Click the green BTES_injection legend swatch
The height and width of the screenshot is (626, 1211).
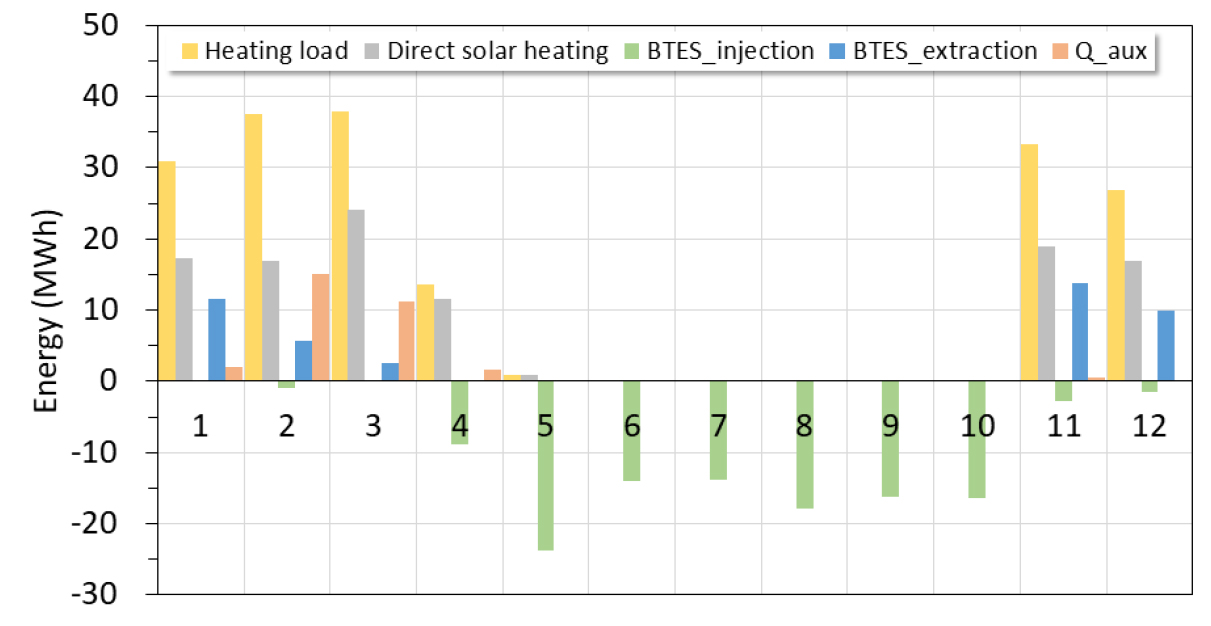pyautogui.click(x=632, y=51)
